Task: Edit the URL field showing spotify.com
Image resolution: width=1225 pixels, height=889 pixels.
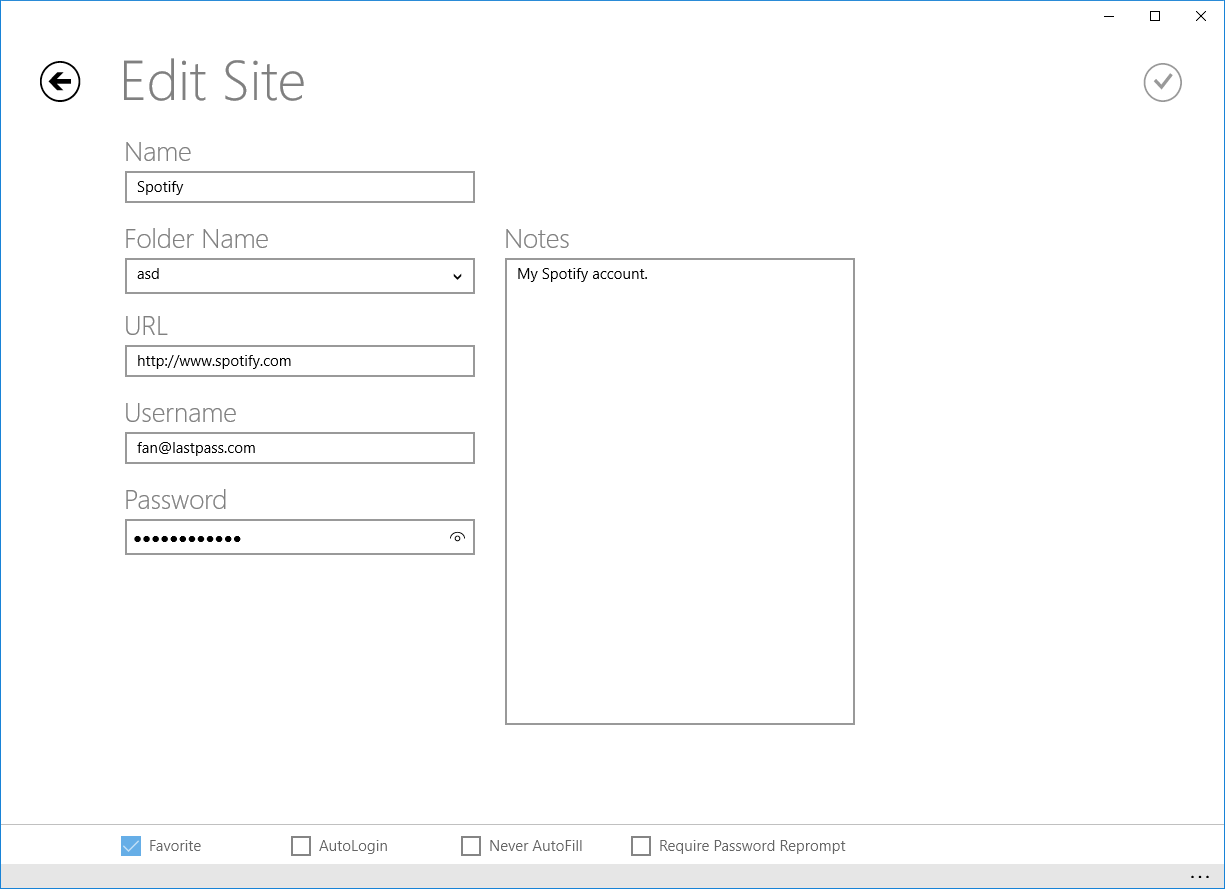Action: click(x=300, y=361)
